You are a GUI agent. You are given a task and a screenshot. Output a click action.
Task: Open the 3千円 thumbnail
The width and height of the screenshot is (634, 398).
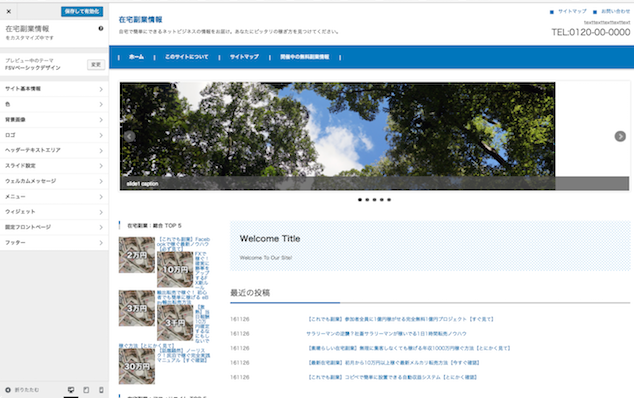175,323
